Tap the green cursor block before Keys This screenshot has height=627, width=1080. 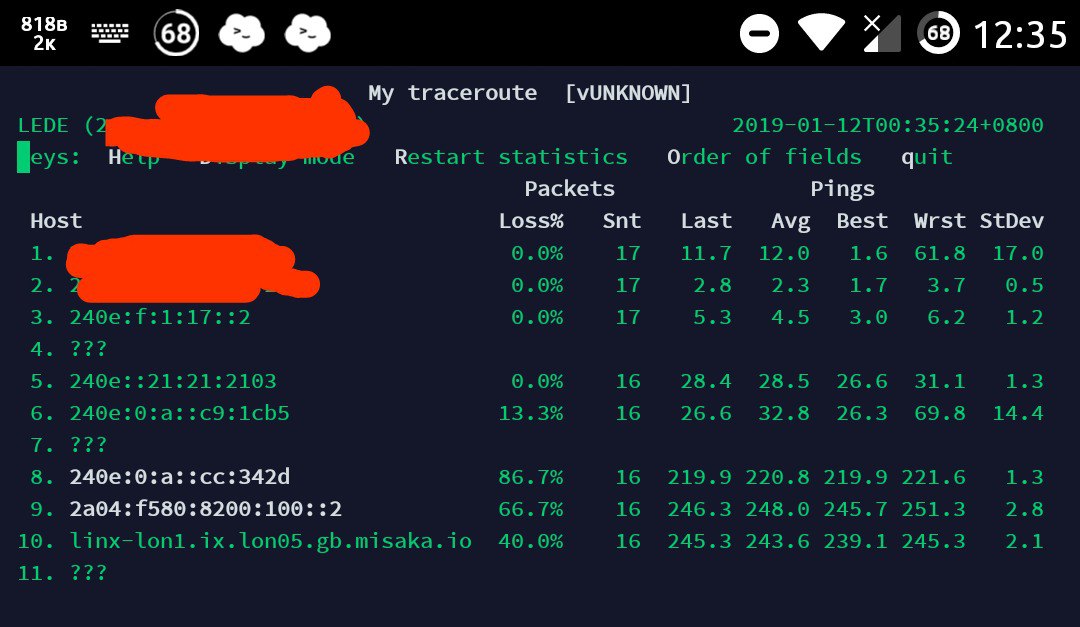pyautogui.click(x=23, y=157)
